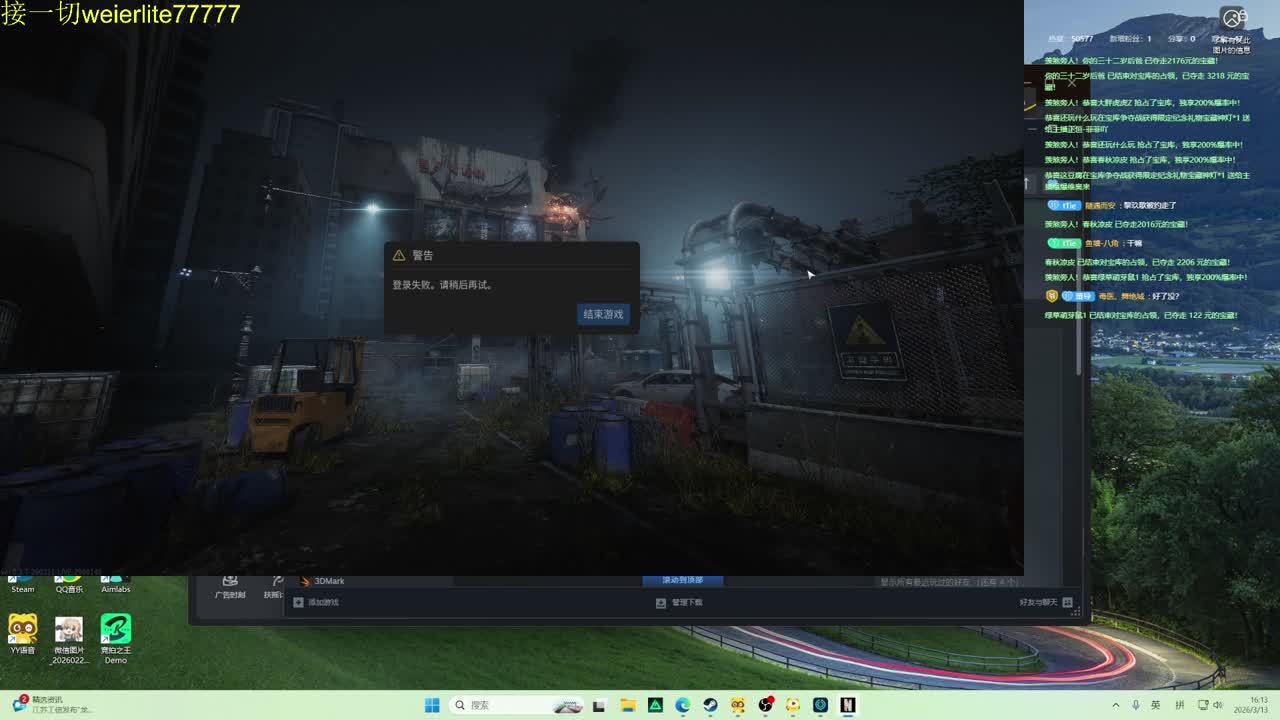Expand the hidden system tray icons chevron
Viewport: 1280px width, 720px height.
coord(1116,705)
